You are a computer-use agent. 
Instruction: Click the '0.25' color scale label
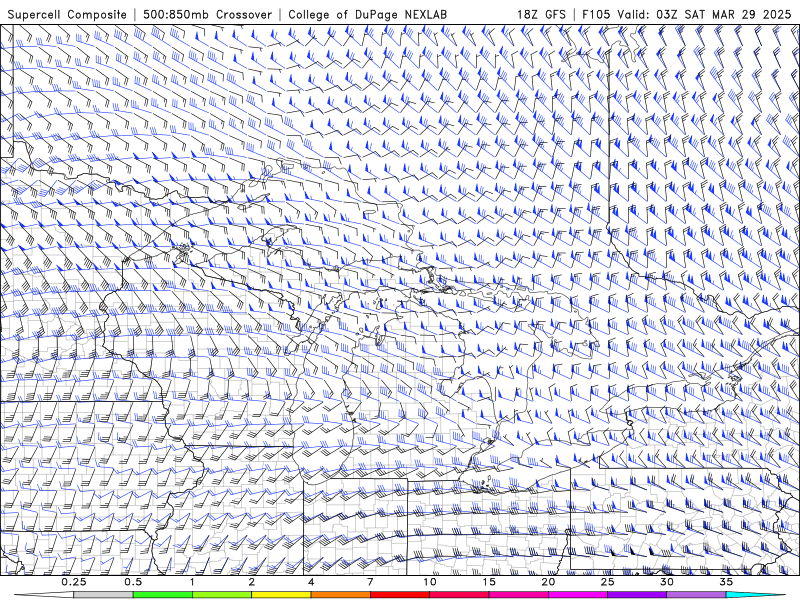pos(74,582)
